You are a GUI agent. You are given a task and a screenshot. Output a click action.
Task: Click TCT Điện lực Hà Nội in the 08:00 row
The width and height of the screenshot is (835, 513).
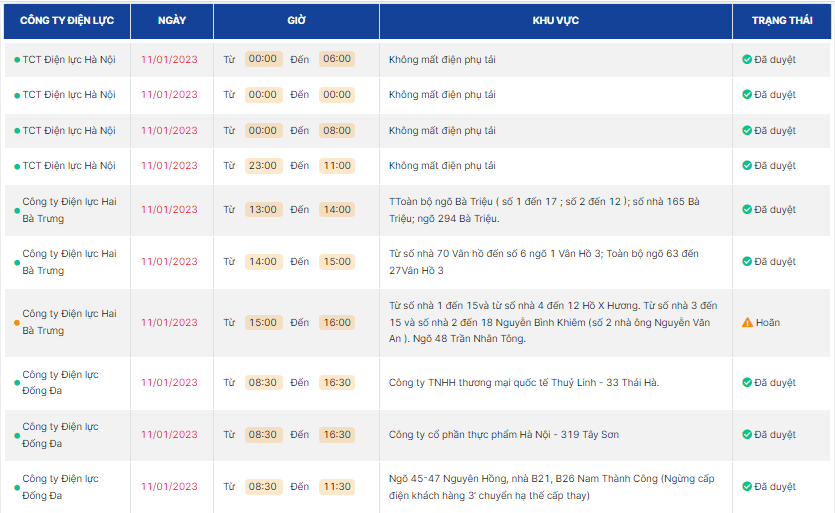(x=69, y=131)
